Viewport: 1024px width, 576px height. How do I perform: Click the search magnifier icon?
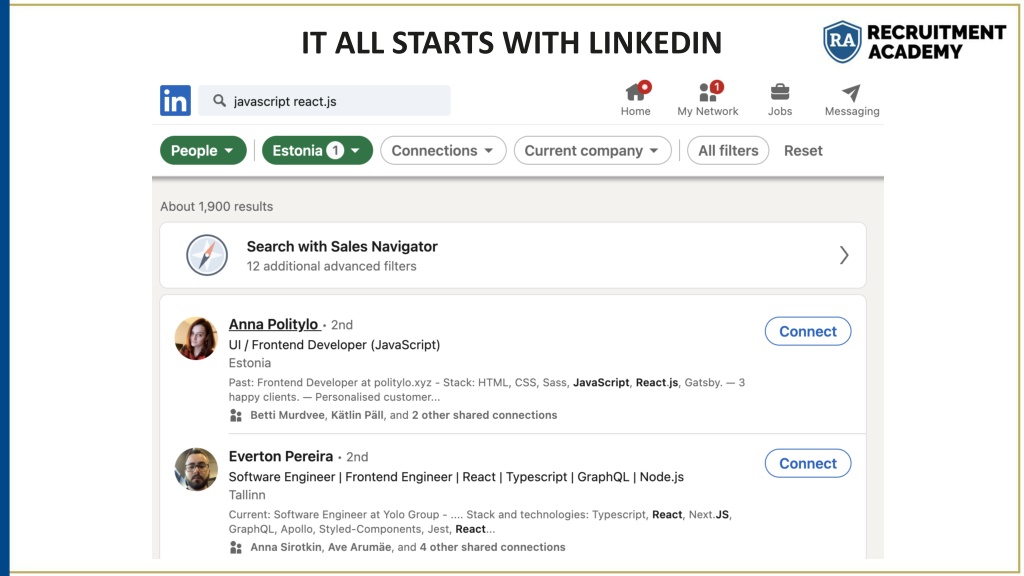point(219,101)
